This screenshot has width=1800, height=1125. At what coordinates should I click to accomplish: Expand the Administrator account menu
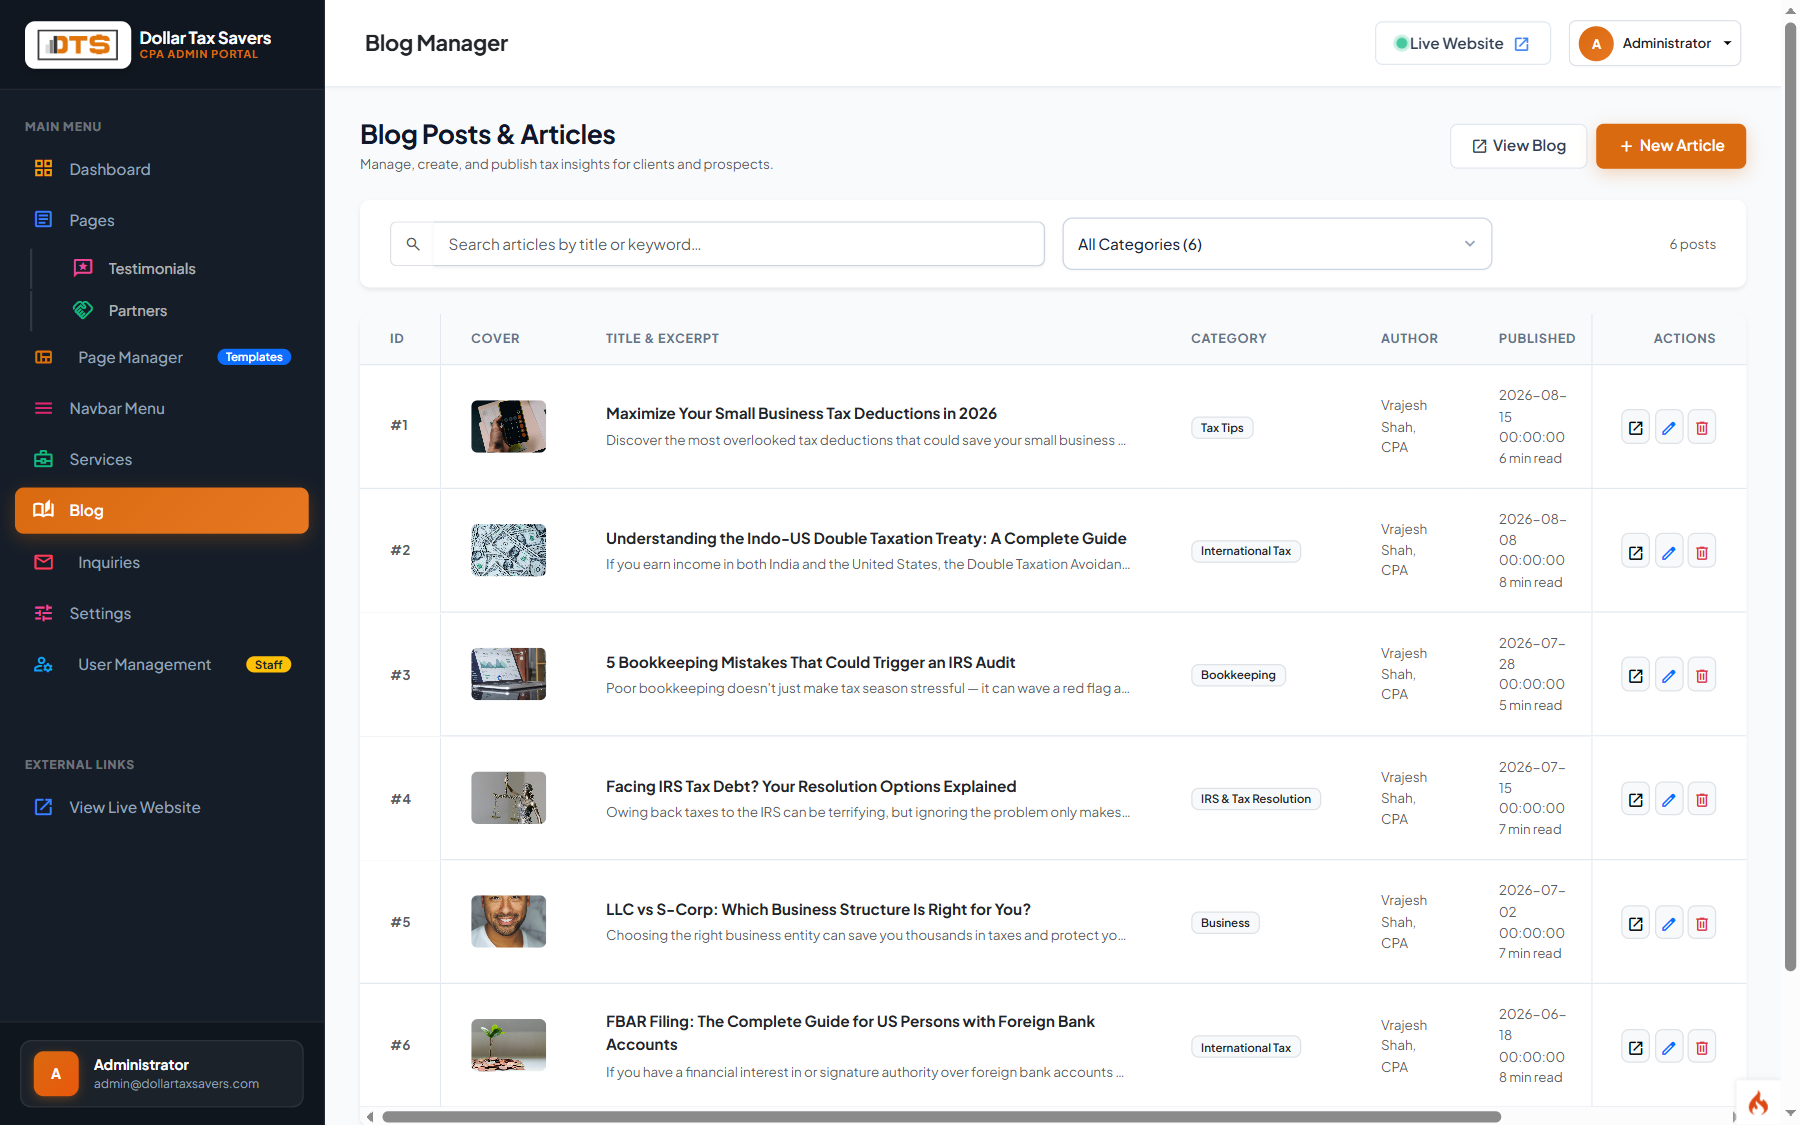tap(1655, 43)
